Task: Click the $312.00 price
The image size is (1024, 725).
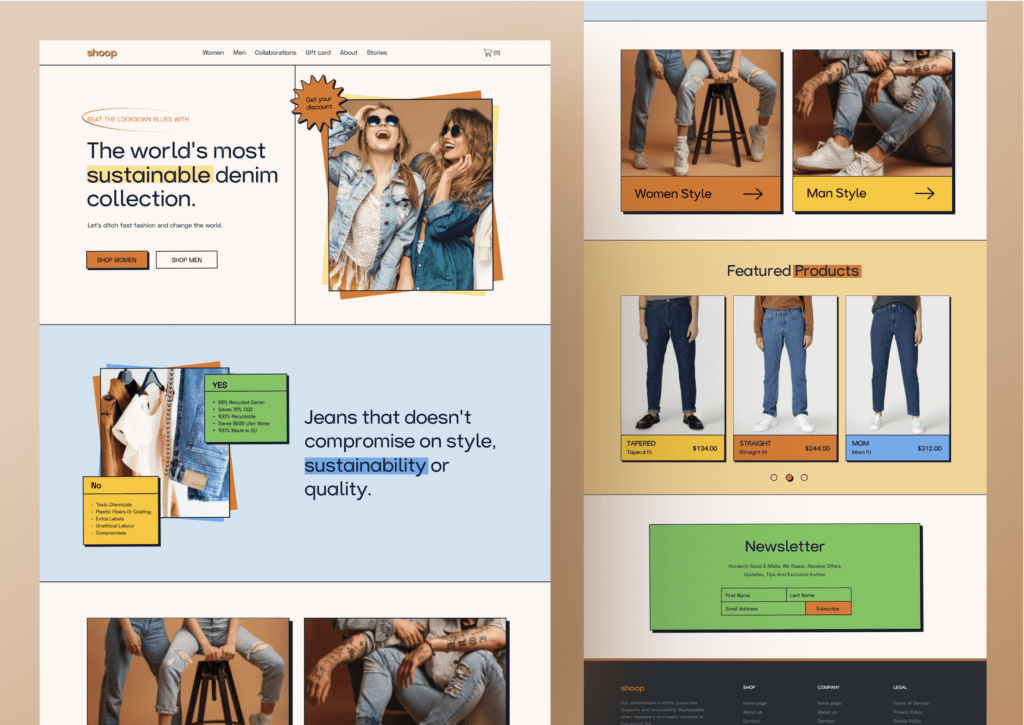Action: click(929, 449)
